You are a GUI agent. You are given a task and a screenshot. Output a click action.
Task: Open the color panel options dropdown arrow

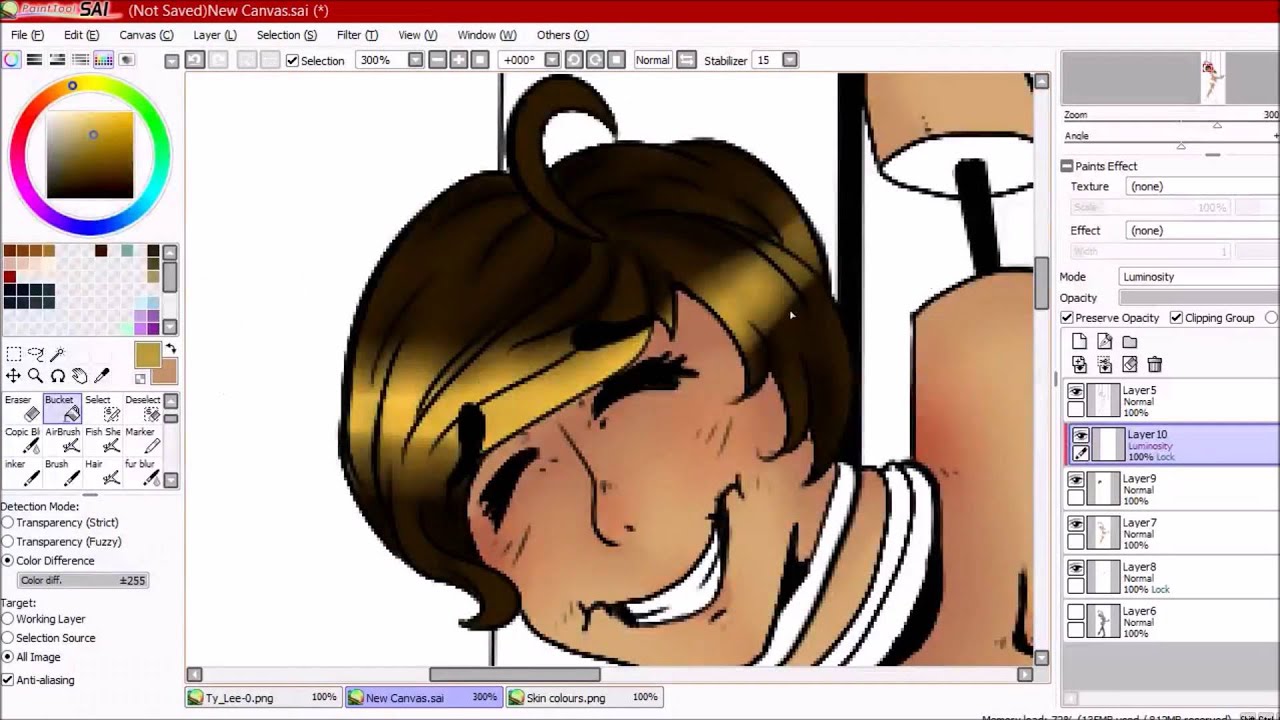tap(171, 61)
